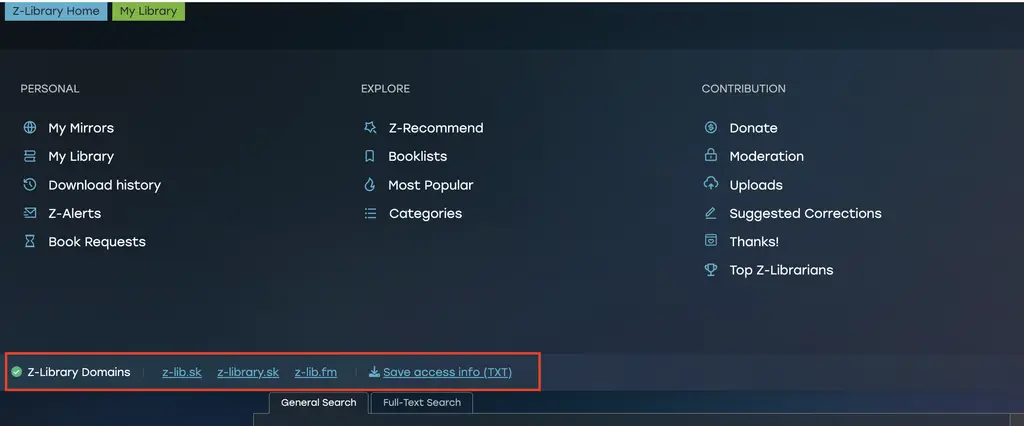Screen dimensions: 1024x426
Task: Click the hourglass icon beside Book Requests
Action: (29, 242)
